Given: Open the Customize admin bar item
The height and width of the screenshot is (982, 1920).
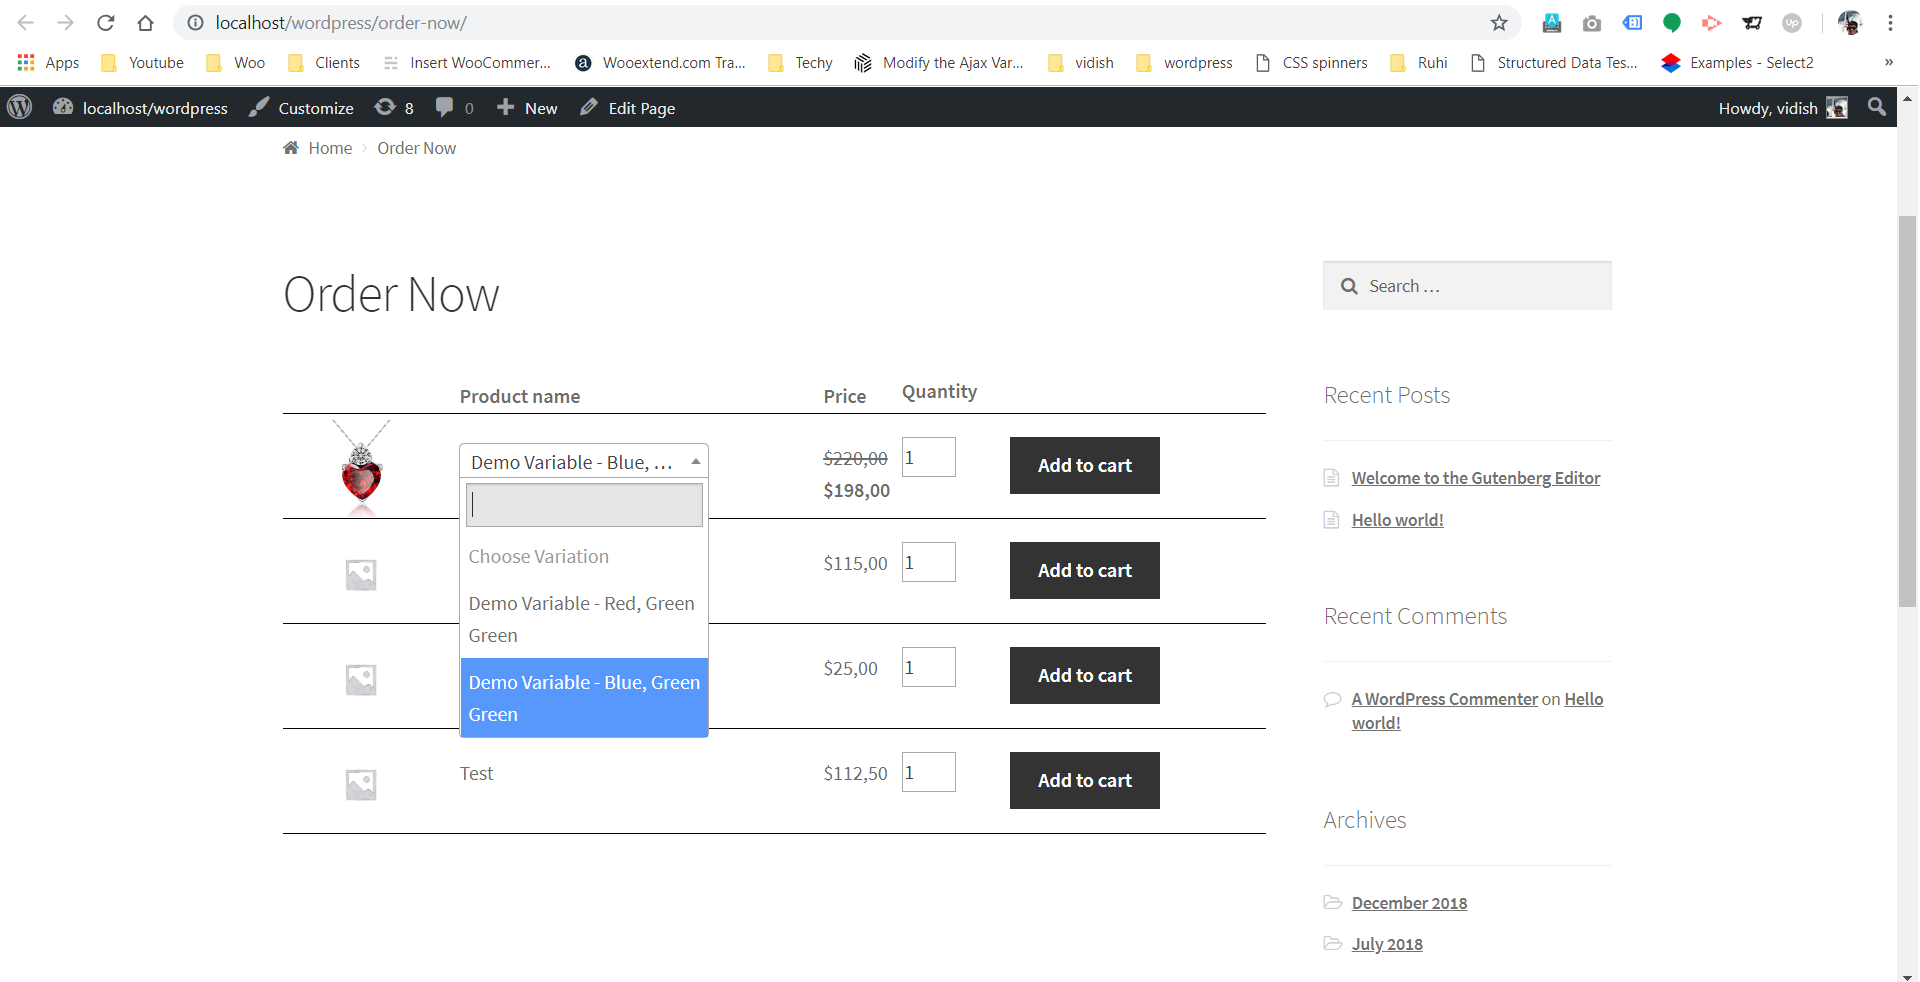Looking at the screenshot, I should (x=302, y=108).
